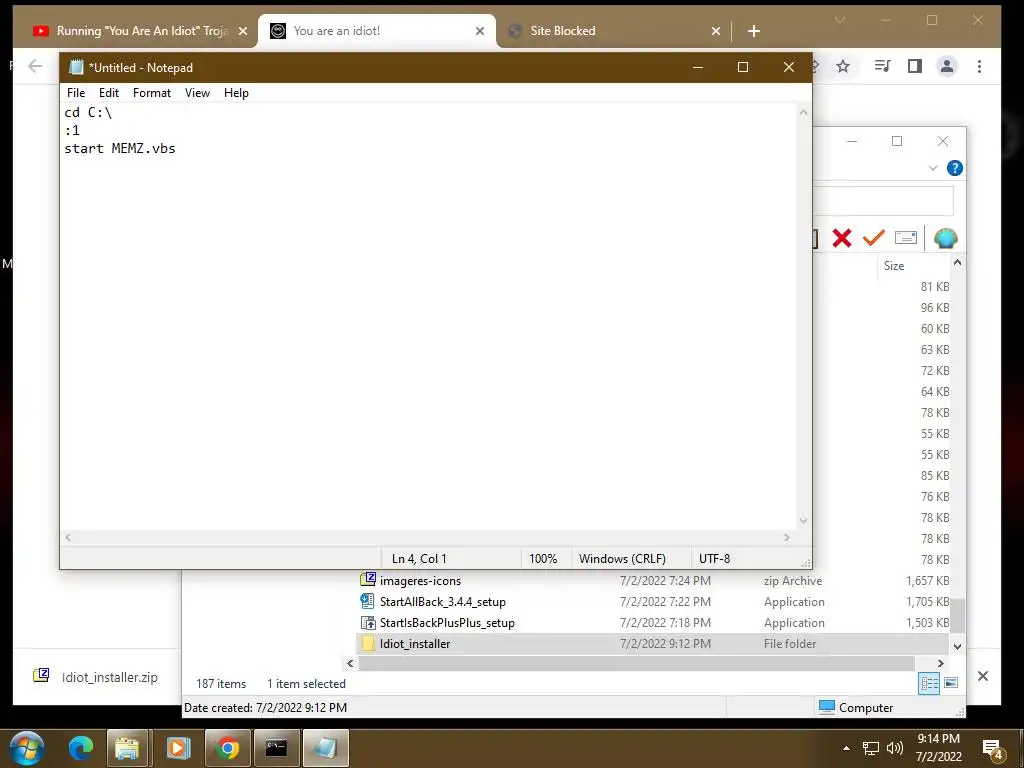The height and width of the screenshot is (768, 1024).
Task: Open the Notepad Edit menu
Action: point(108,93)
